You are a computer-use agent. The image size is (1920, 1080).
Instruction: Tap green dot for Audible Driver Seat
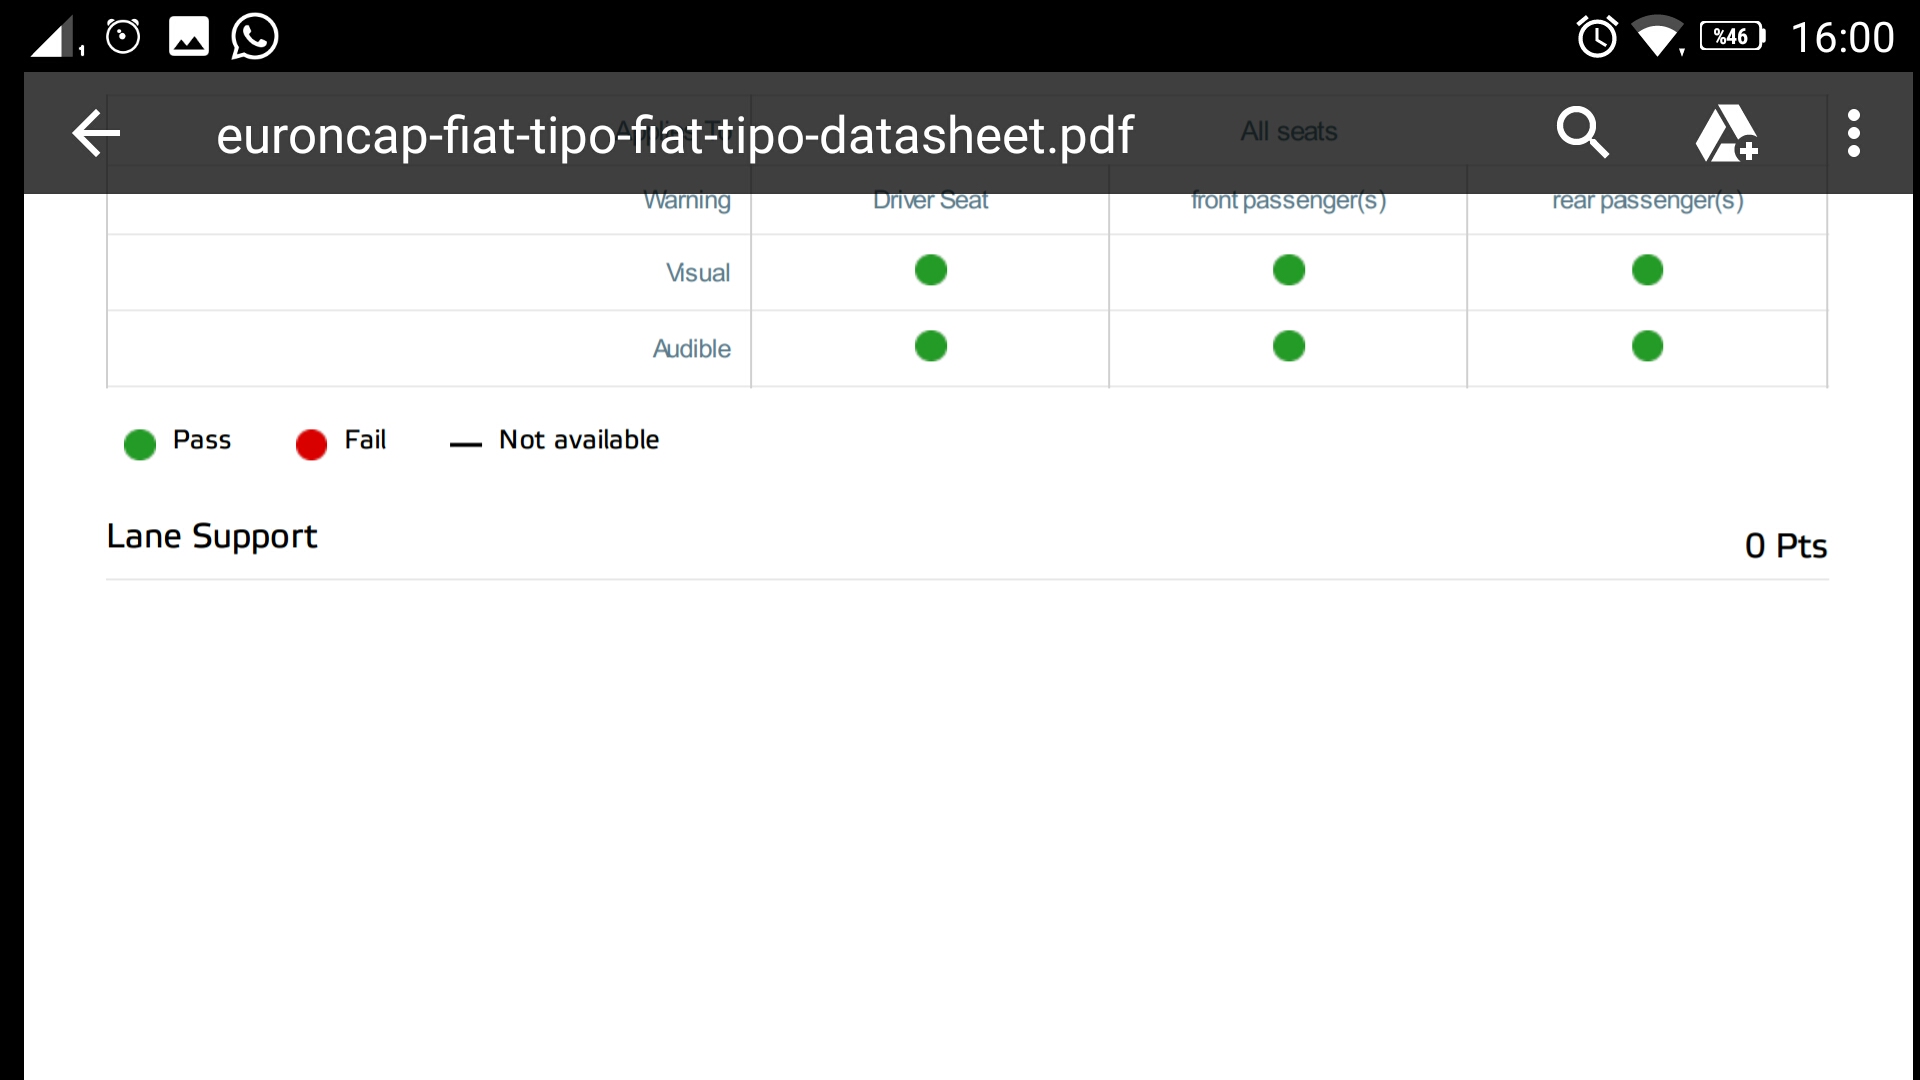click(x=930, y=346)
